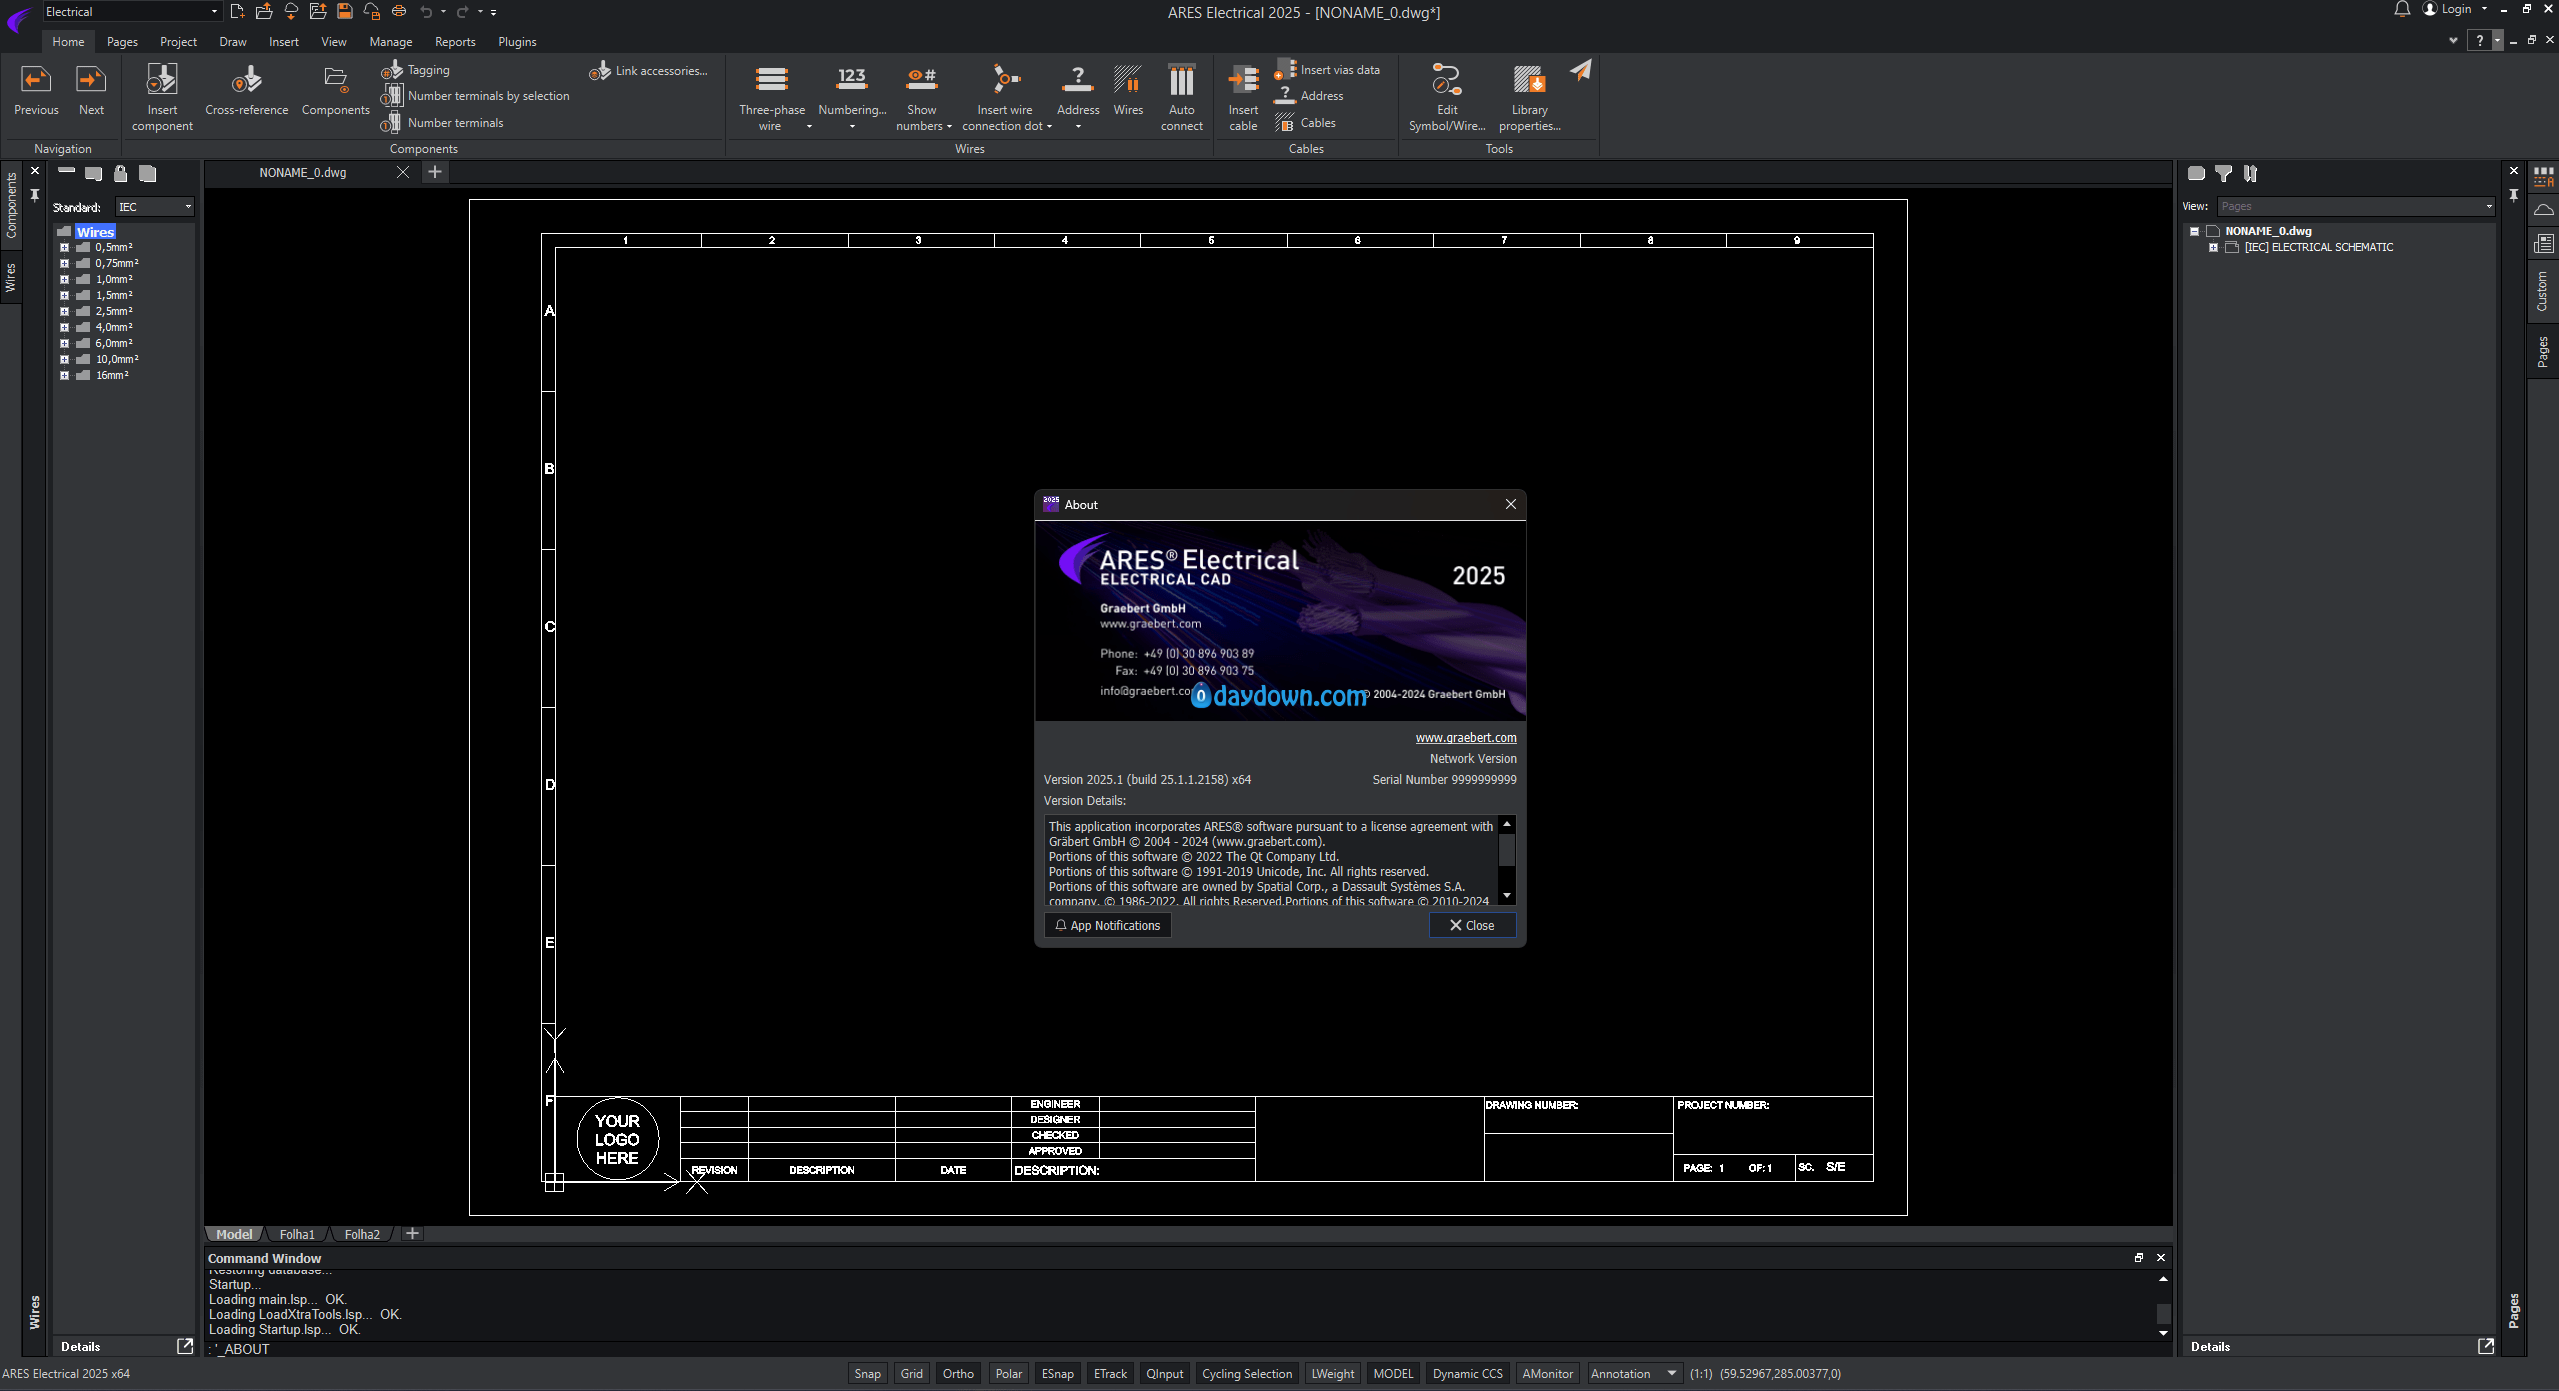Select NONAME_0.dwg in the Pages tree

pyautogui.click(x=2268, y=231)
